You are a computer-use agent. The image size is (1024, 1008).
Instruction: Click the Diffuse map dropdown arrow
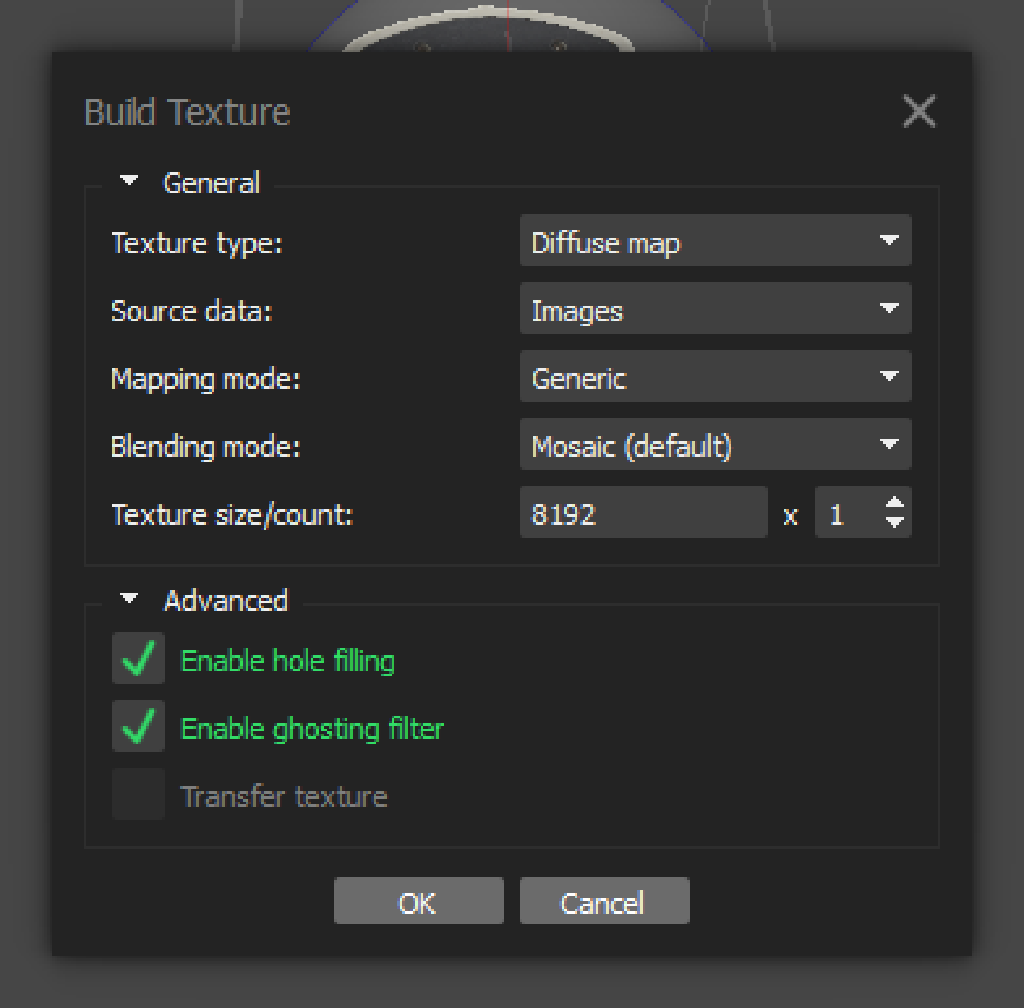click(890, 241)
